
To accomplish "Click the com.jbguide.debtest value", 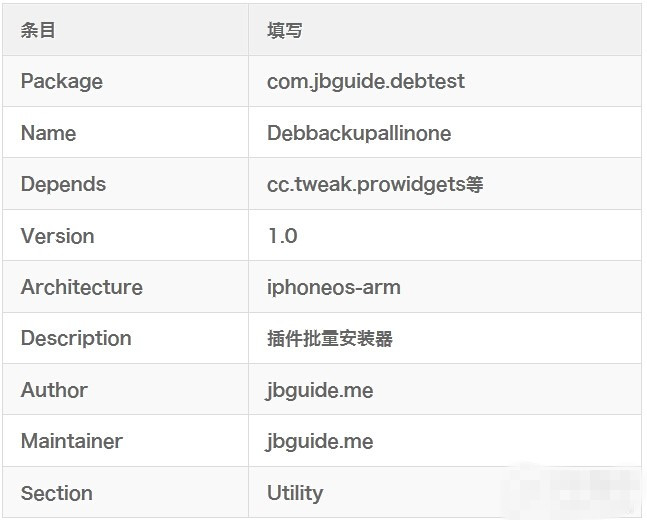I will pos(365,81).
